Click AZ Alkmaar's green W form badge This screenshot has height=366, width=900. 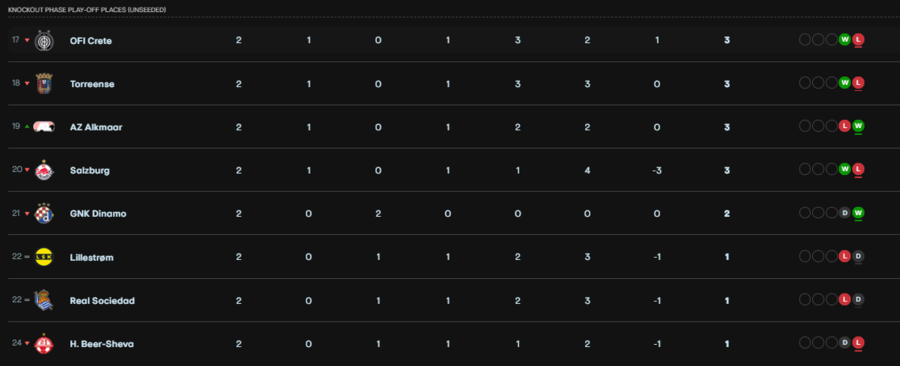coord(858,126)
